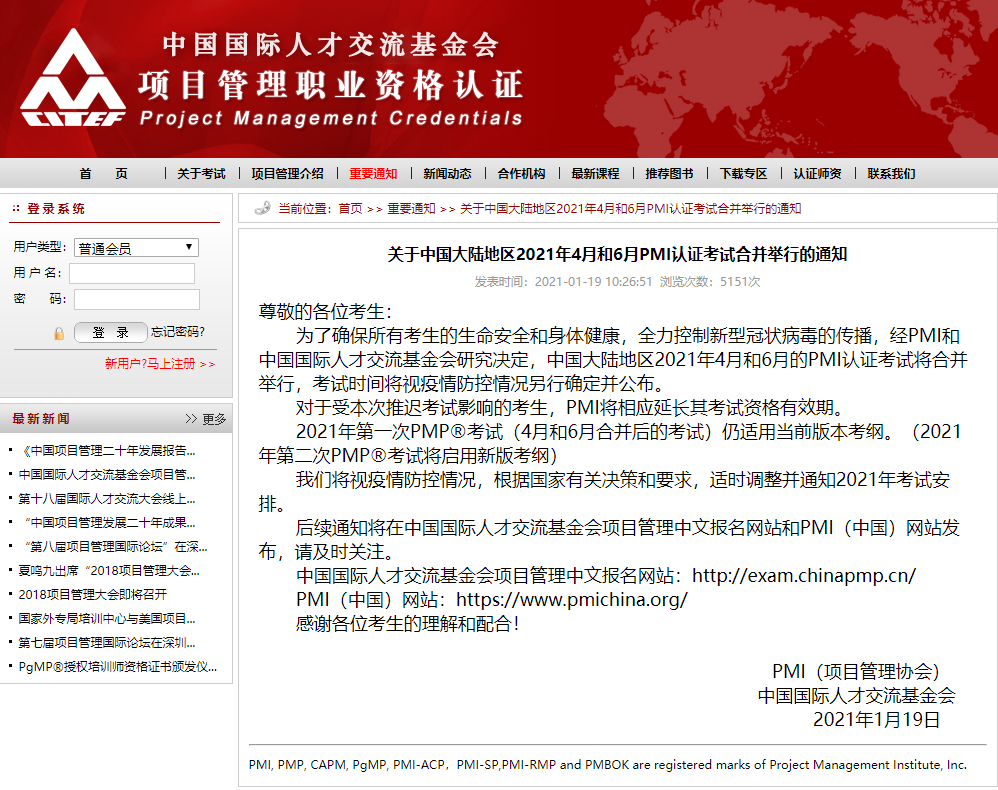Image resolution: width=998 pixels, height=790 pixels.
Task: Open news item 夏鸣九出席“2018项目管理大会
Action: 109,570
